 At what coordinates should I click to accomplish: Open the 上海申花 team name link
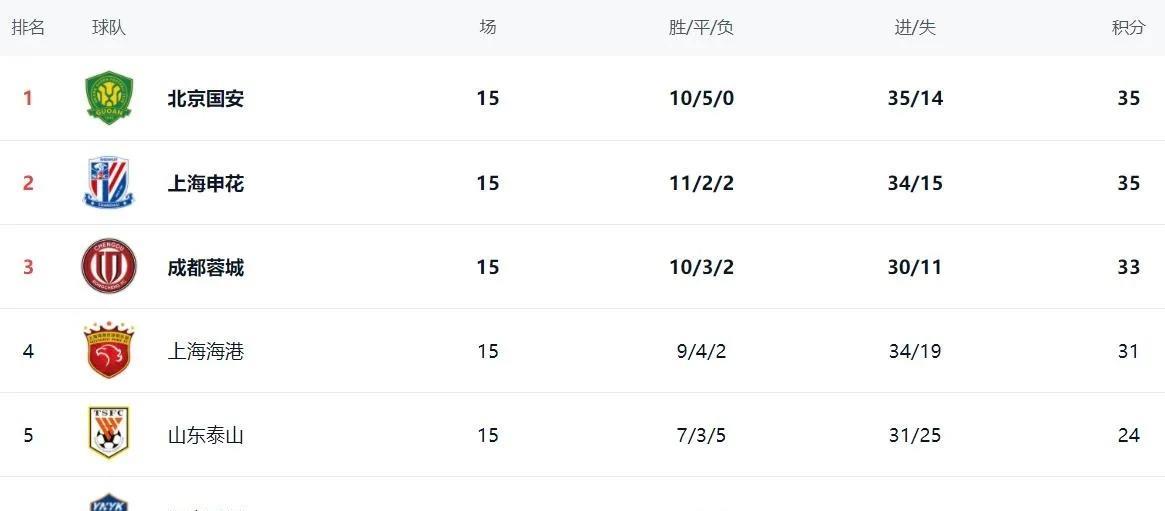[206, 183]
